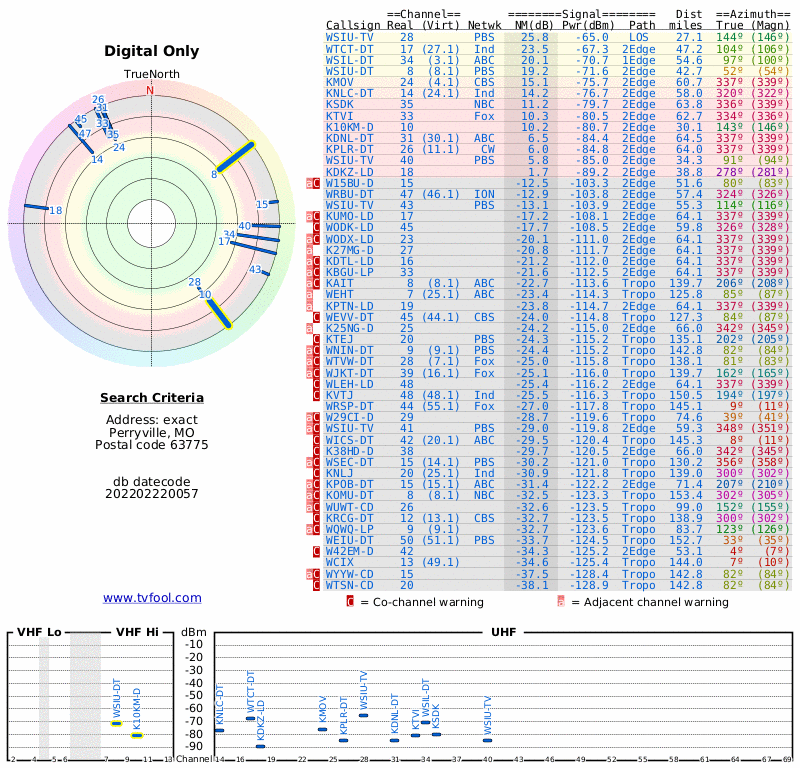Click the a warning badge beside K25NG-D
This screenshot has height=768, width=800.
tap(309, 328)
